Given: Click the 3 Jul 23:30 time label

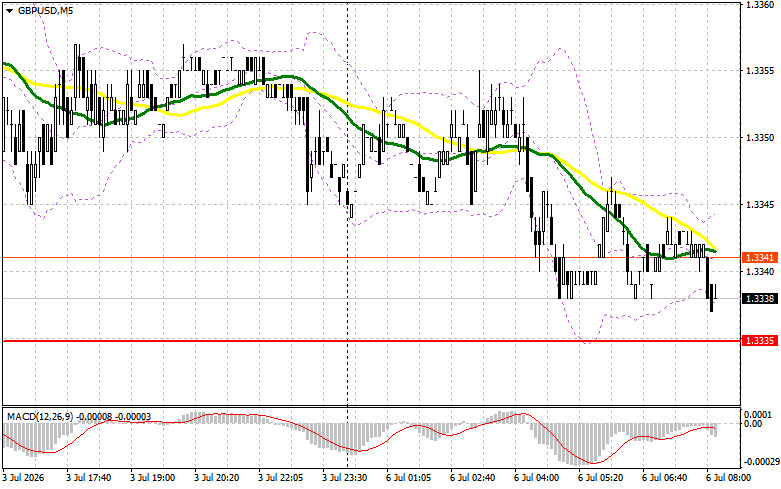Looking at the screenshot, I should click(345, 478).
